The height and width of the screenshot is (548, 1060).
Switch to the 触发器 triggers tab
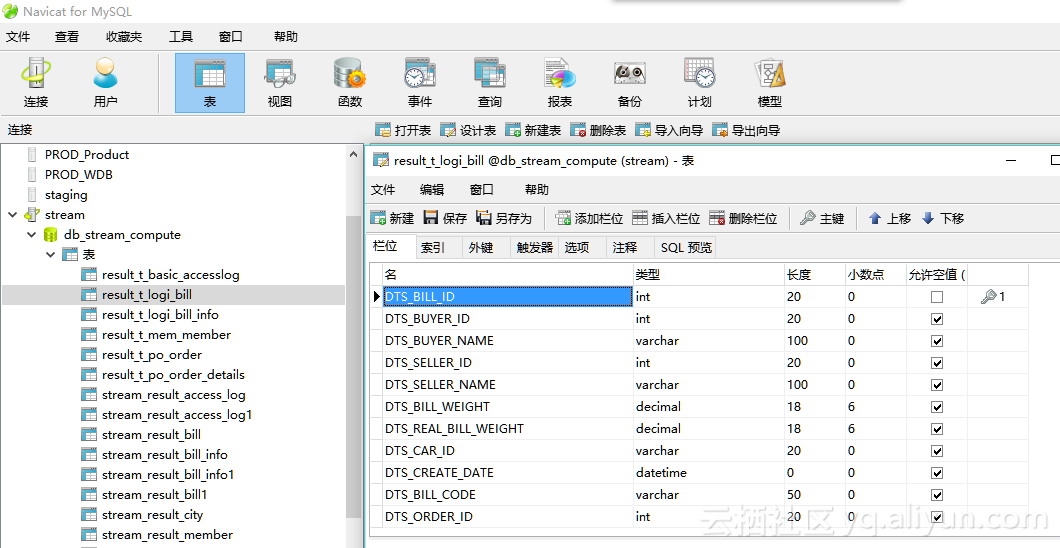(535, 248)
